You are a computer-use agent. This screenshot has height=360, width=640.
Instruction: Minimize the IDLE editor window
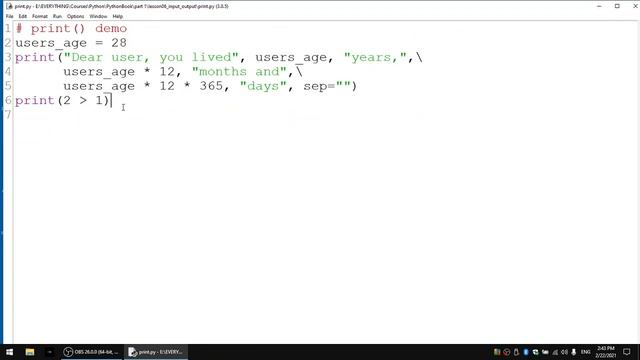point(599,6)
